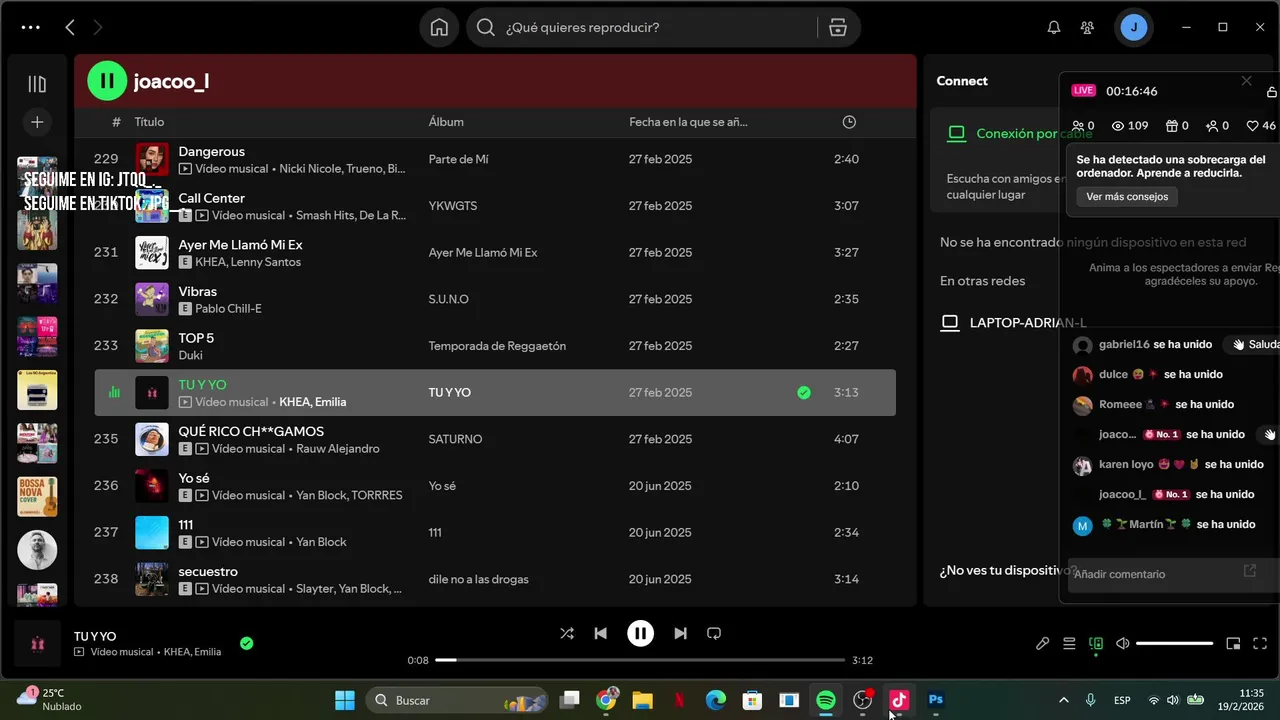
Task: Toggle shuffle in the player bar
Action: pos(567,633)
